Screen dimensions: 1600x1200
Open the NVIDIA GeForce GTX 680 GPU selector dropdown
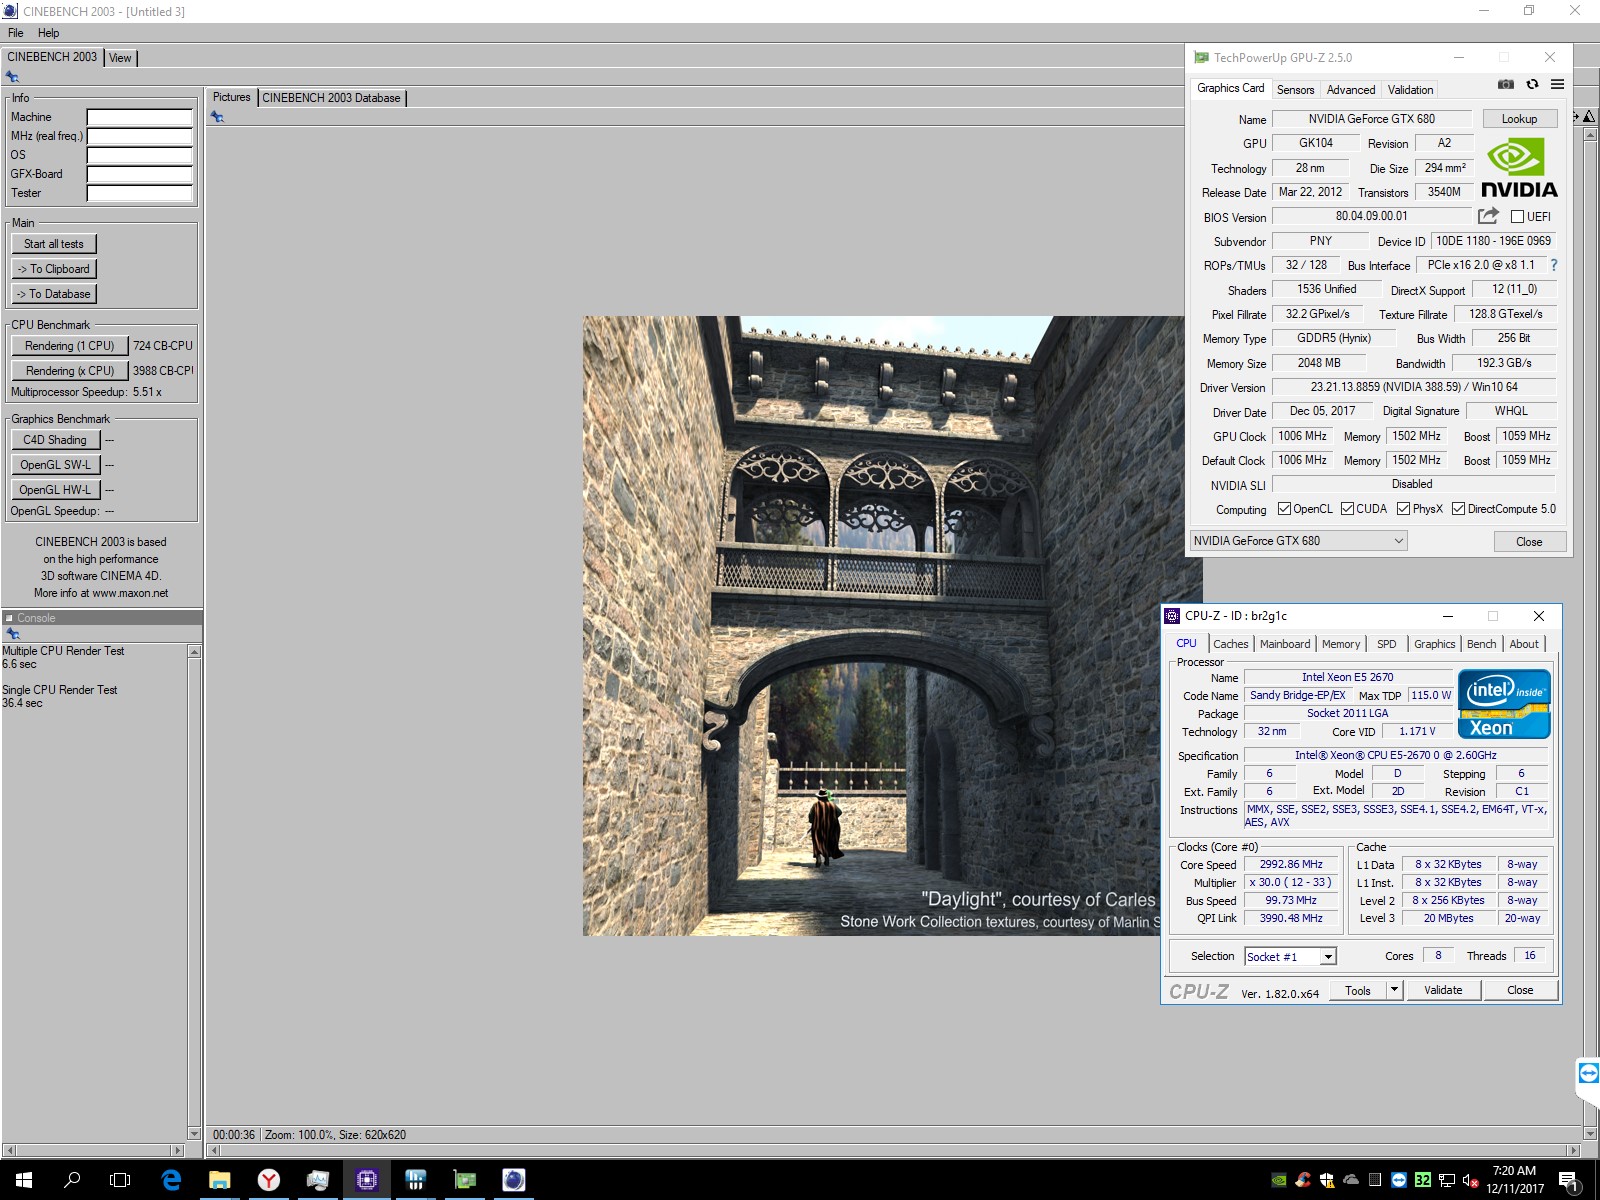tap(1298, 541)
